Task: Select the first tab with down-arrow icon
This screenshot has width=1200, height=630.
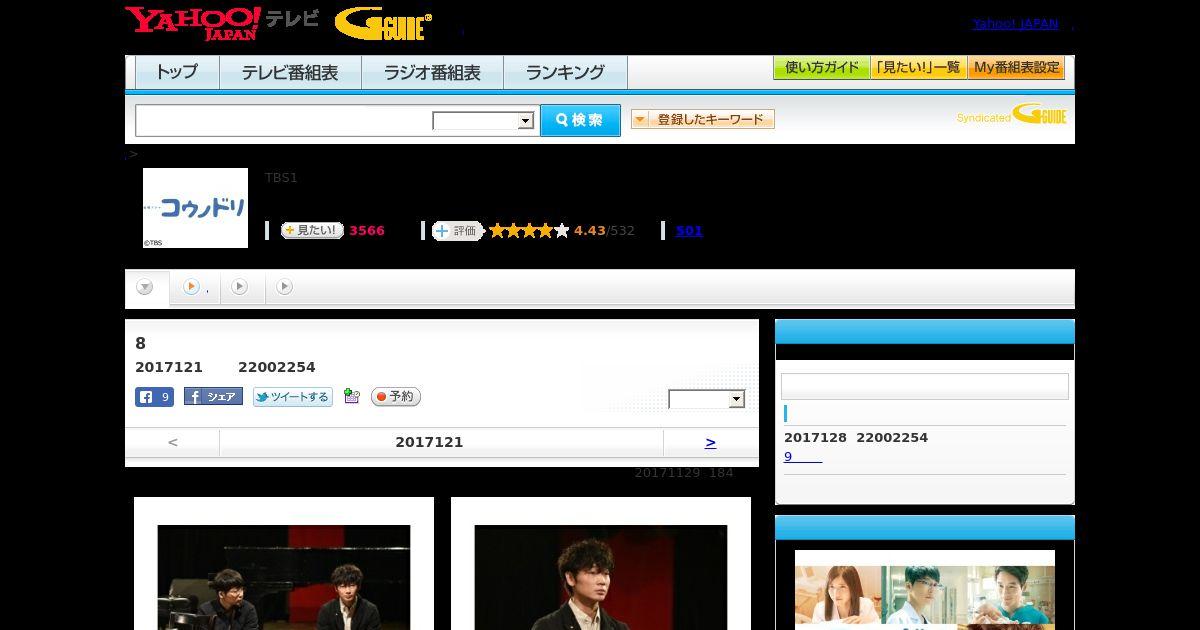Action: [146, 288]
